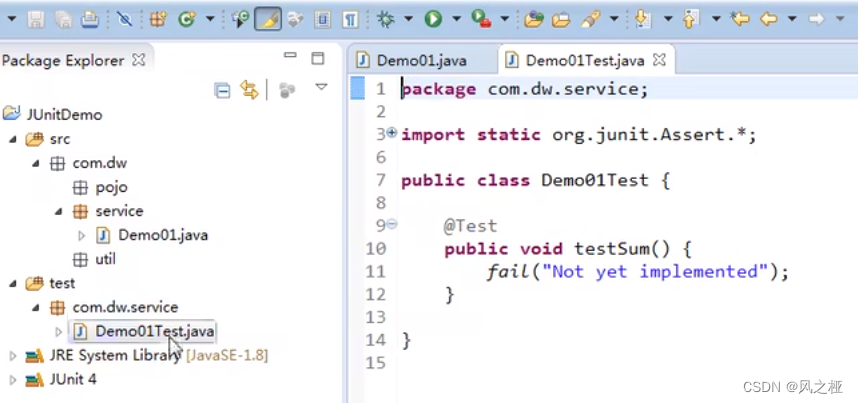Expand the JUnit 4 library node
Image resolution: width=858 pixels, height=403 pixels.
pos(13,379)
